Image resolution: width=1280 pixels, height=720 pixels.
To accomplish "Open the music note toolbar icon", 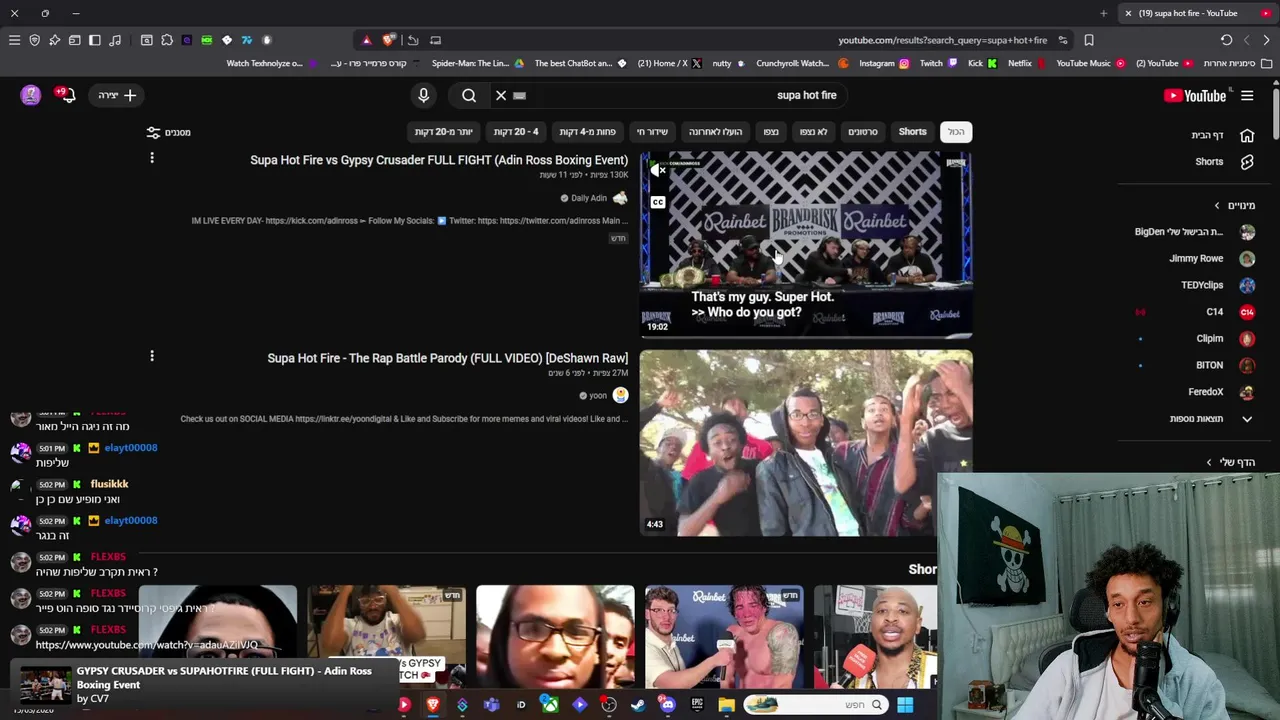I will click(x=115, y=40).
